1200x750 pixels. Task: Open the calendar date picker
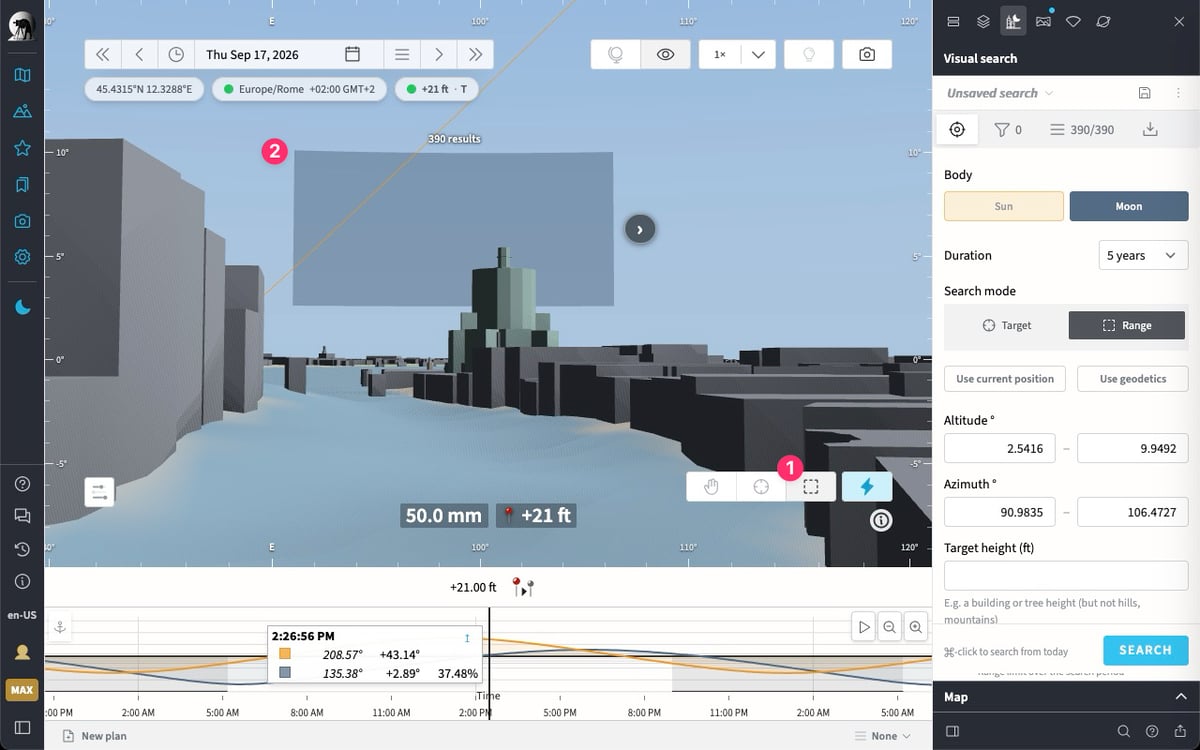pyautogui.click(x=352, y=54)
